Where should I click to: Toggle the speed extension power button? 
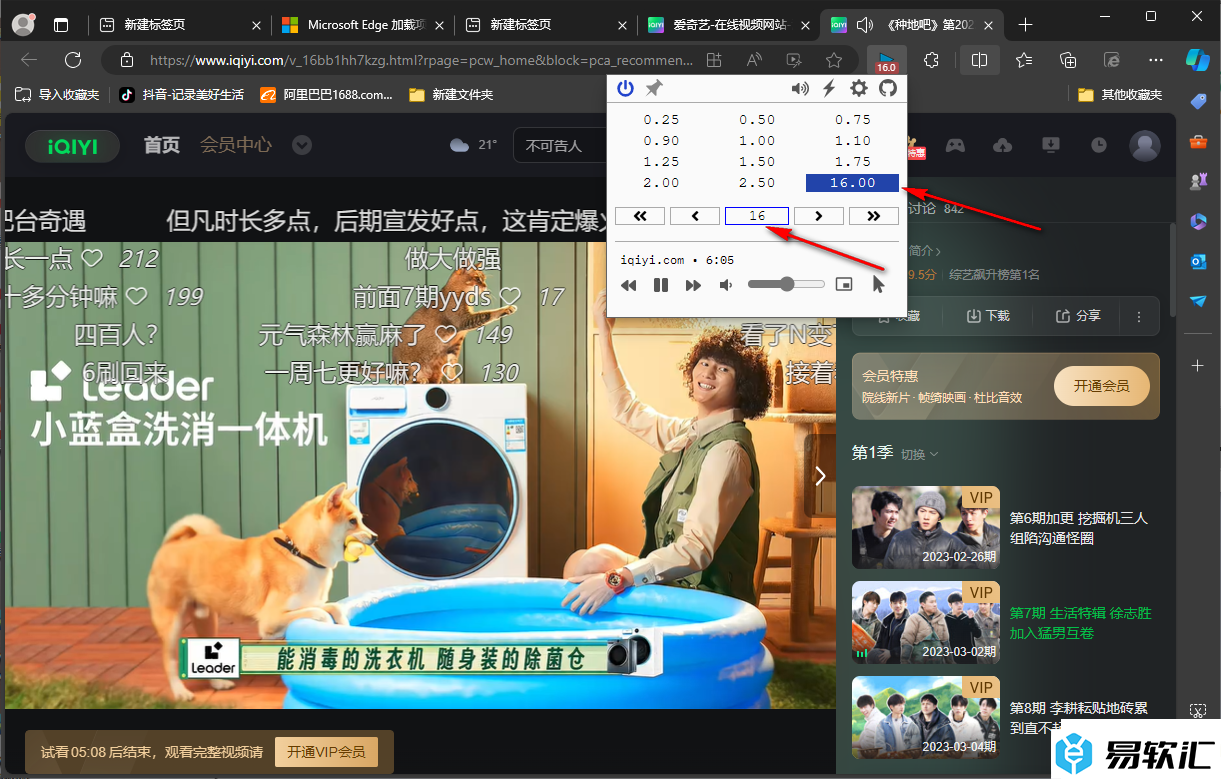pyautogui.click(x=625, y=89)
